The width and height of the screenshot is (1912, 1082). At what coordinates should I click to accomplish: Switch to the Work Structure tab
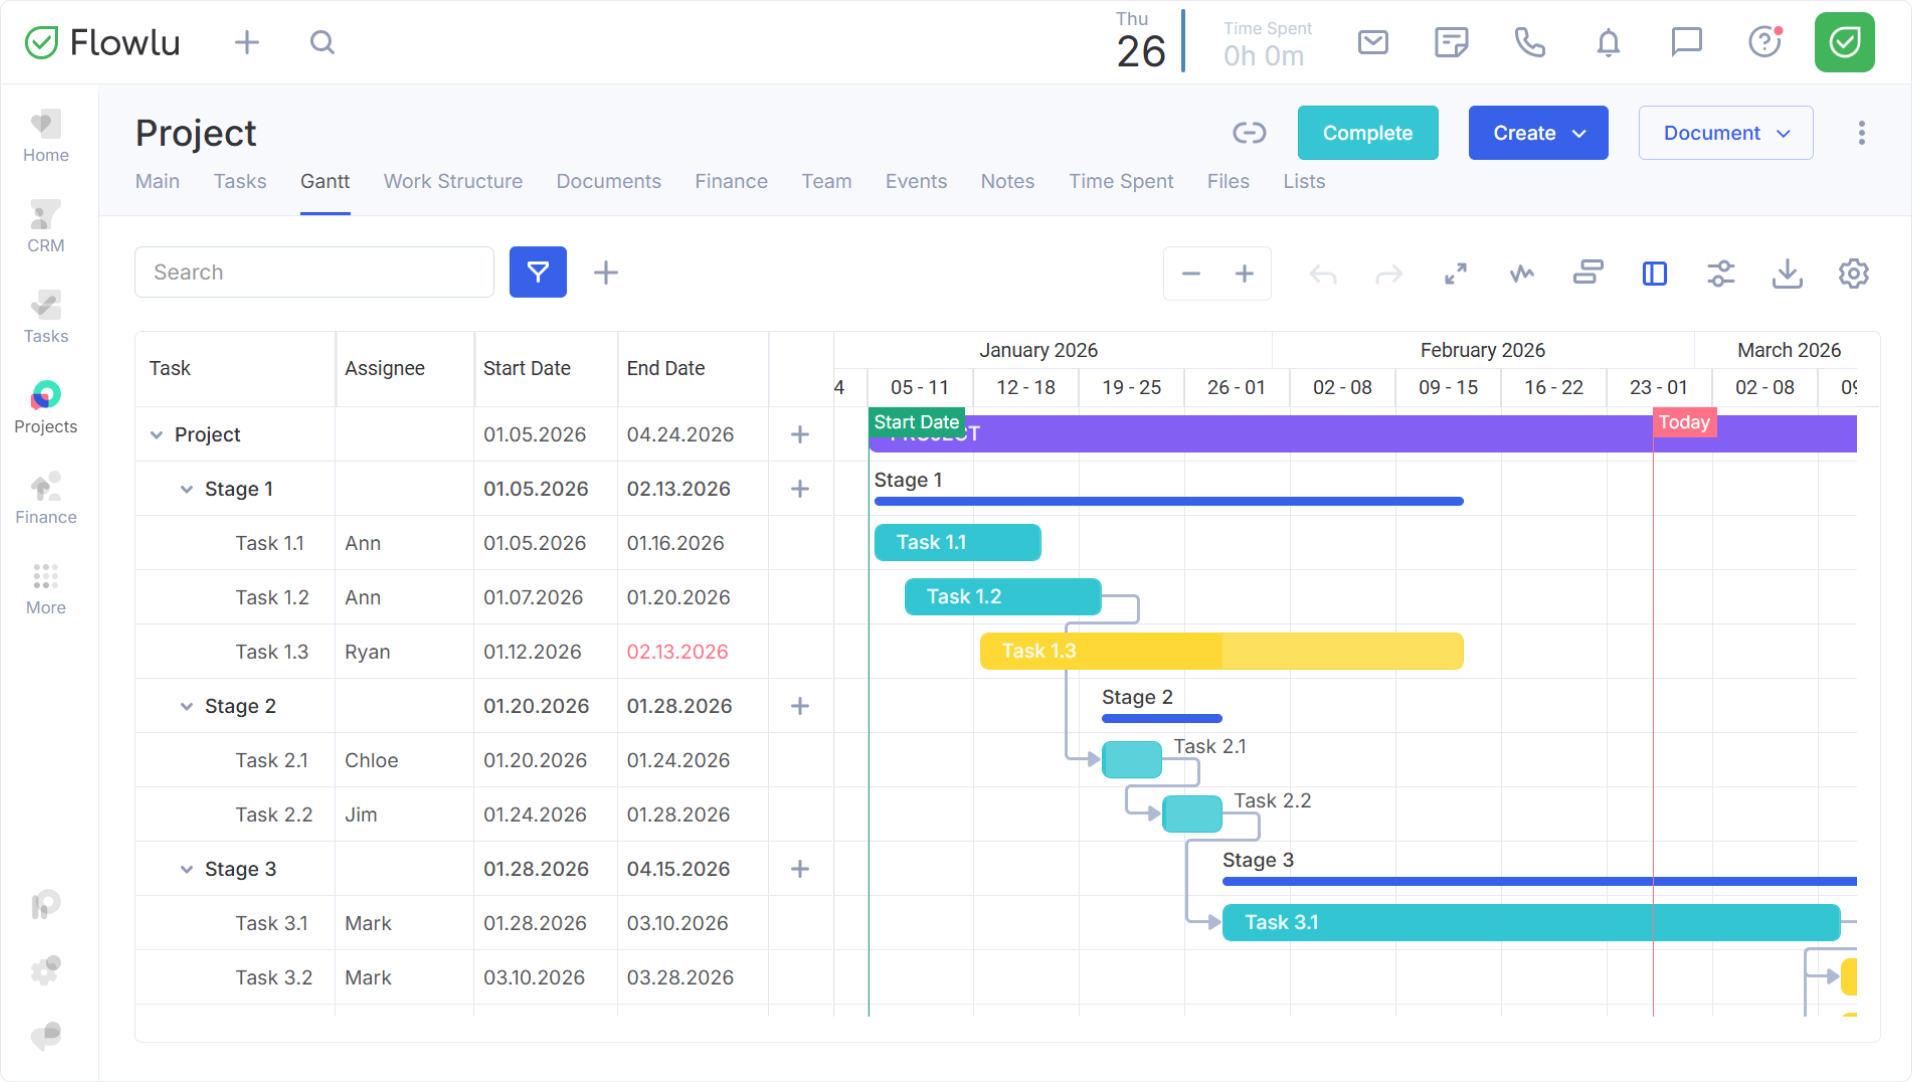[453, 181]
